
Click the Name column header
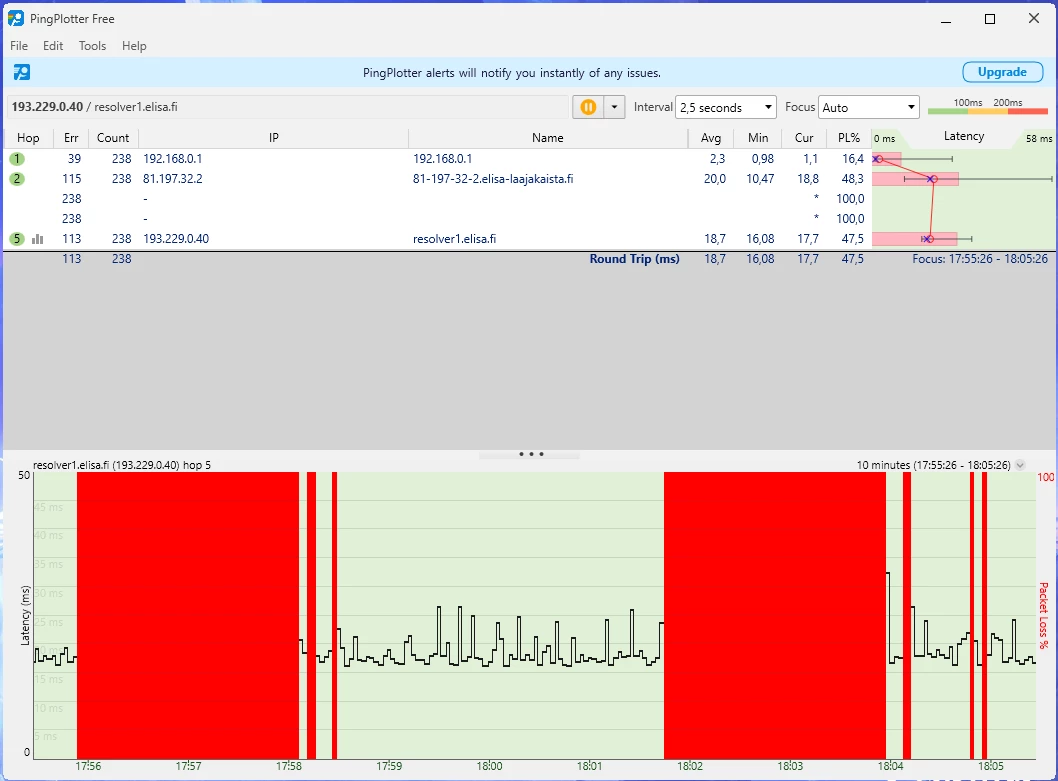547,138
